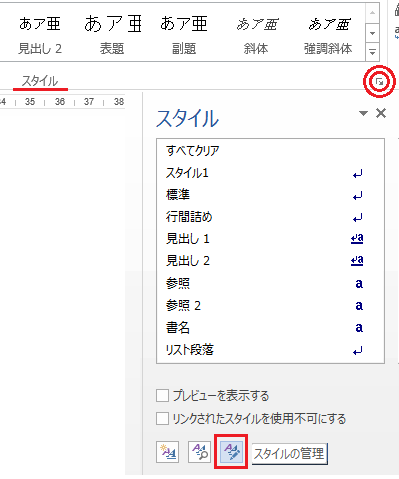Click the linked style icon beside 見出し 1

(x=357, y=239)
